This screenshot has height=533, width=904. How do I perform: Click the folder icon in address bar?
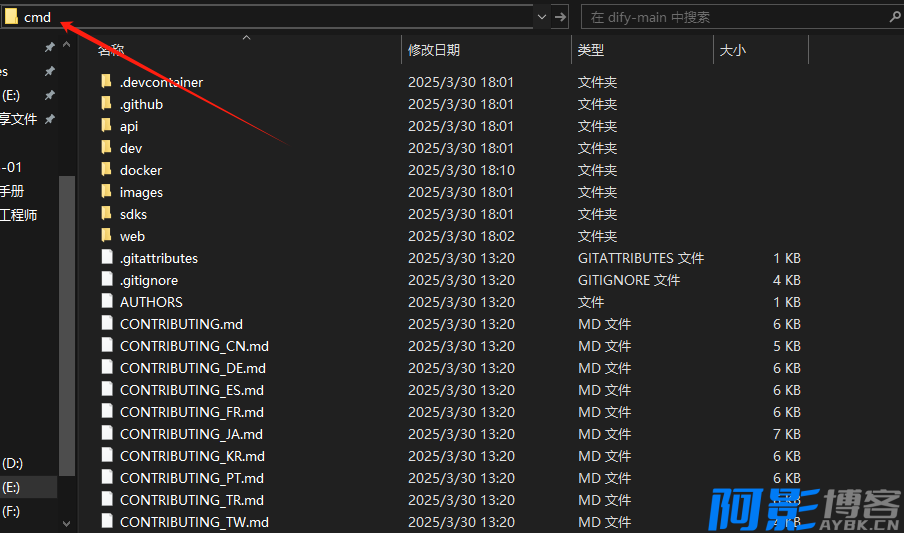point(11,17)
